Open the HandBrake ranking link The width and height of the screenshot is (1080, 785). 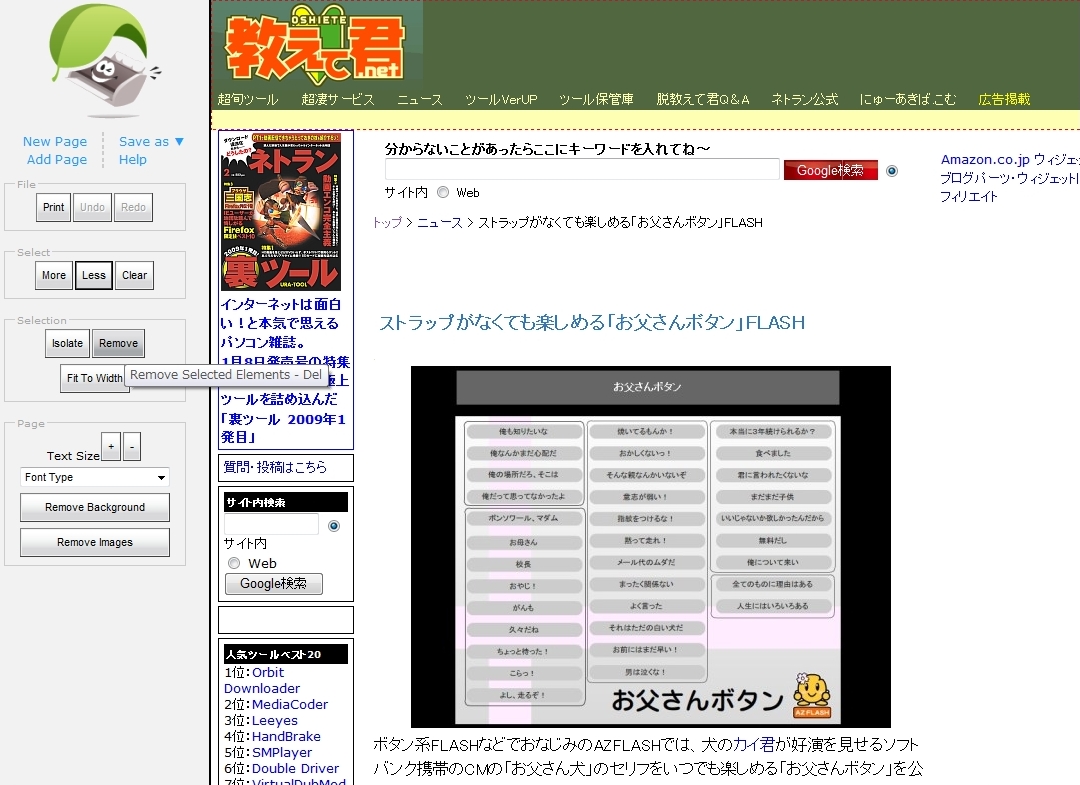click(x=287, y=736)
